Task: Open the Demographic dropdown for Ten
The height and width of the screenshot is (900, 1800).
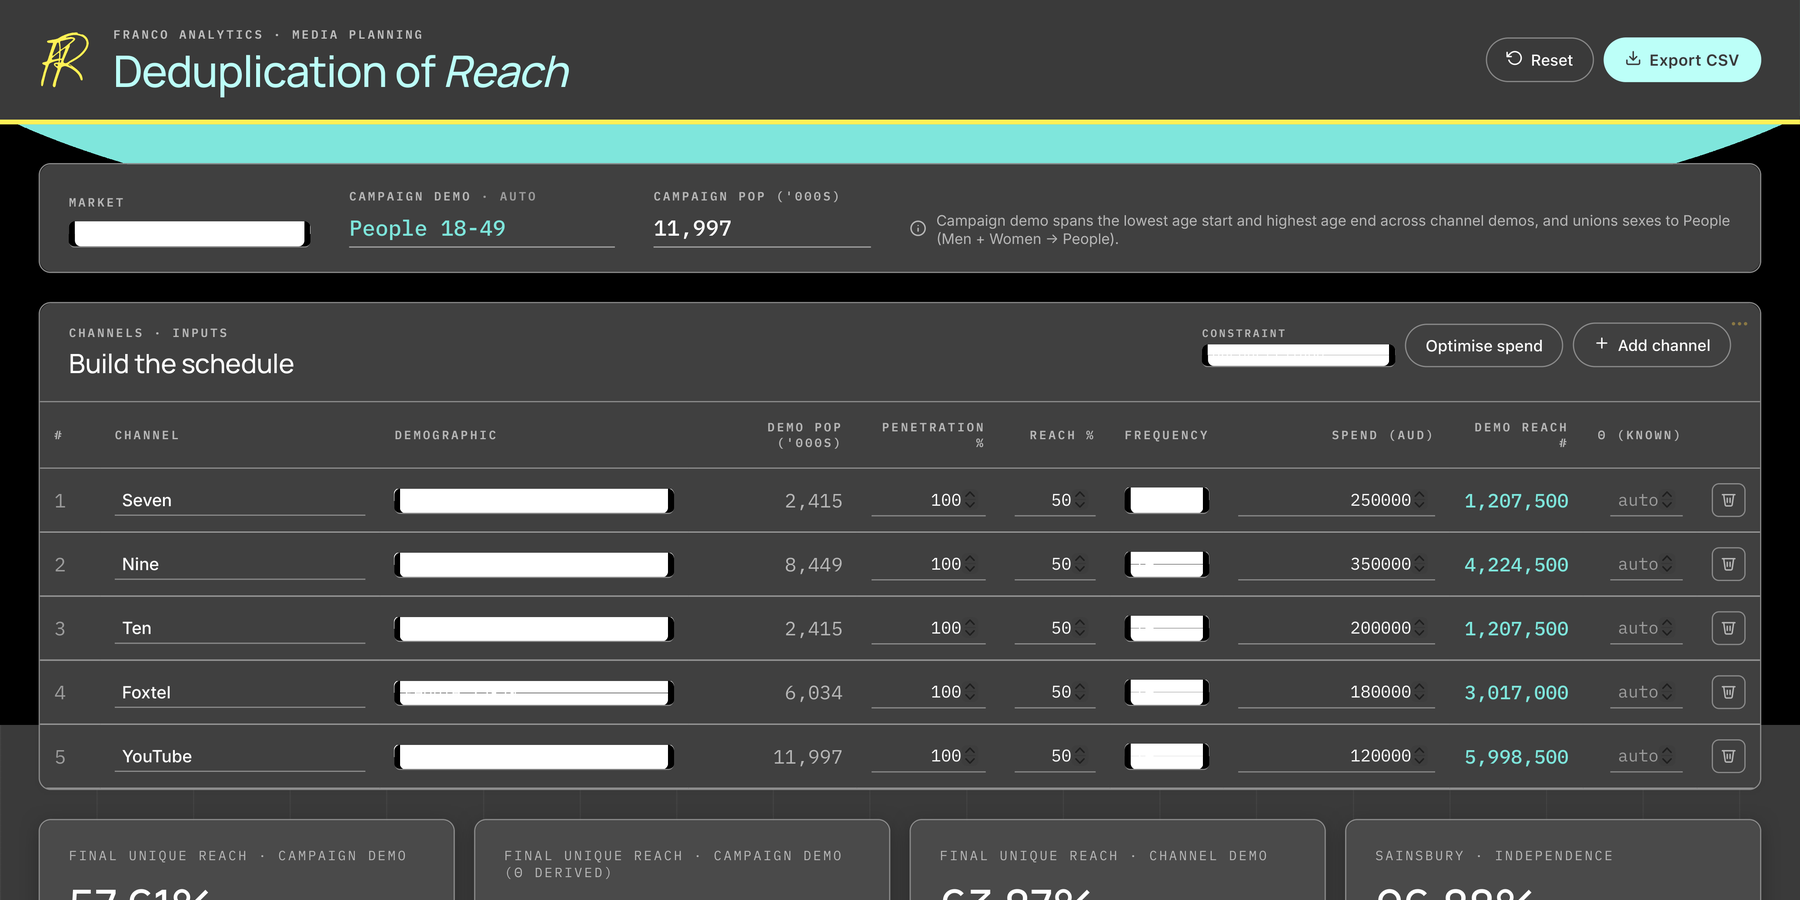Action: [534, 629]
